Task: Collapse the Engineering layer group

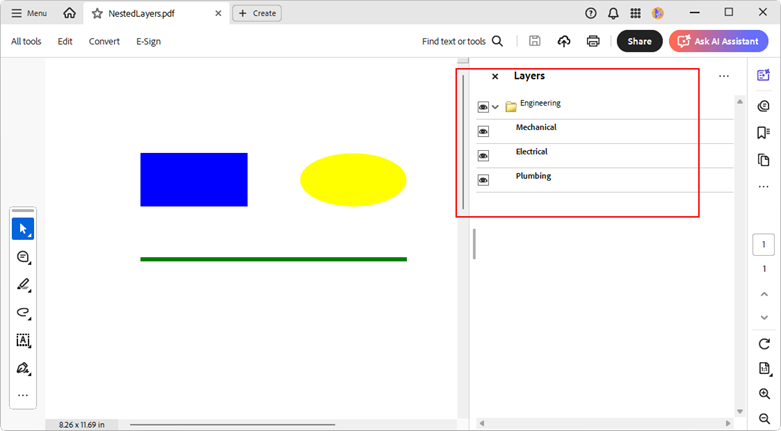Action: 495,107
